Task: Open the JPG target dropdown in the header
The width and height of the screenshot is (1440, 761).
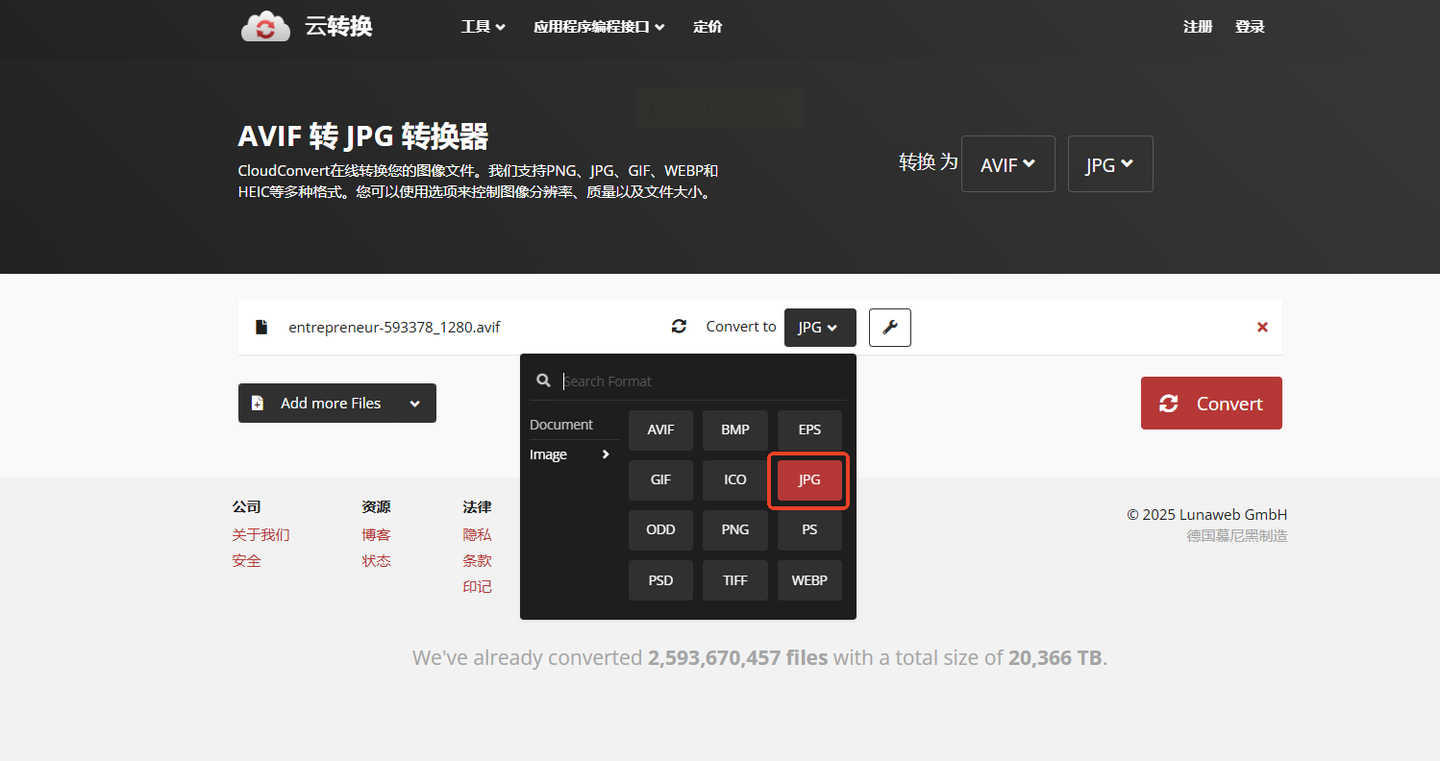Action: coord(1111,164)
